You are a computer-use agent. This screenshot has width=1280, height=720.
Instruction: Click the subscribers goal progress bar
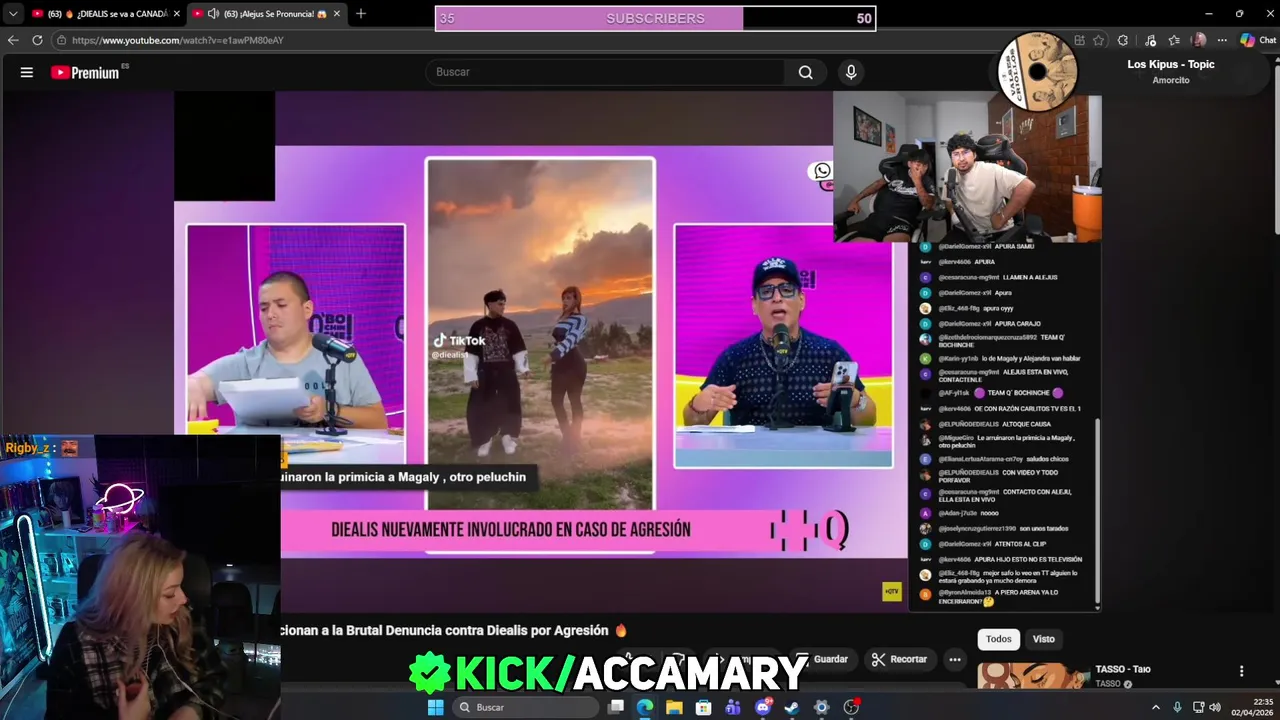click(656, 18)
